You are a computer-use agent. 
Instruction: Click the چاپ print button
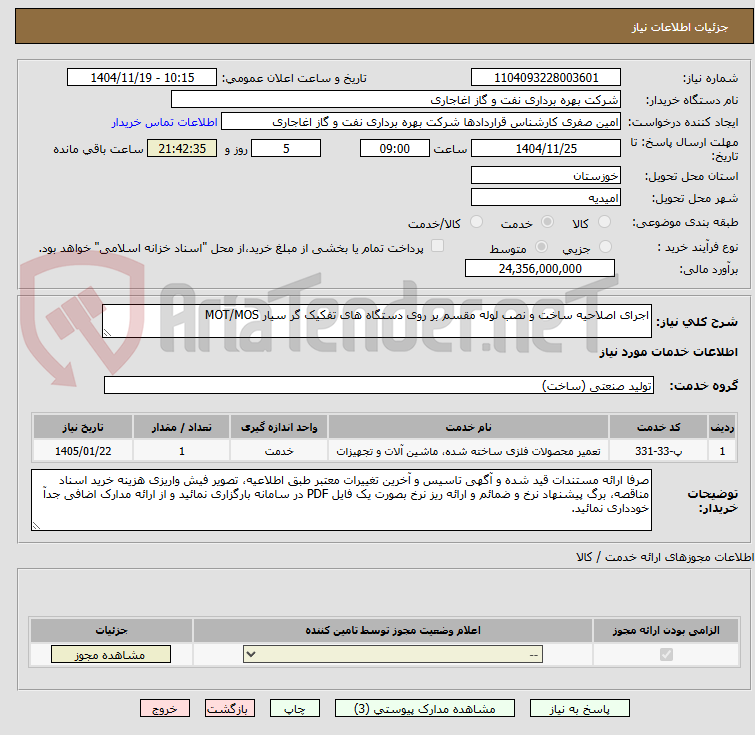point(295,709)
